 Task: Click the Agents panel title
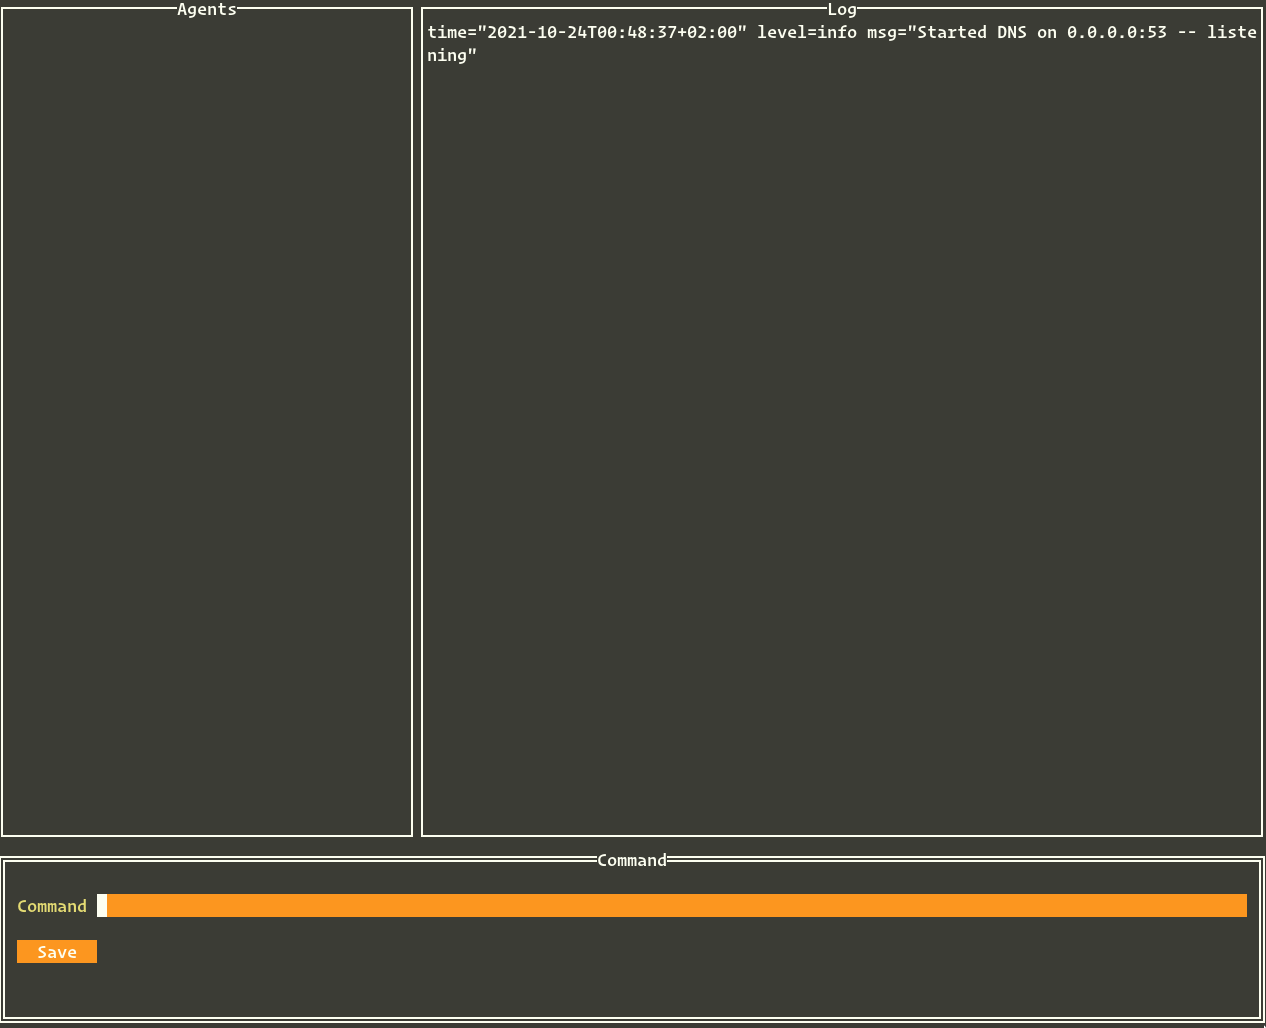coord(206,9)
